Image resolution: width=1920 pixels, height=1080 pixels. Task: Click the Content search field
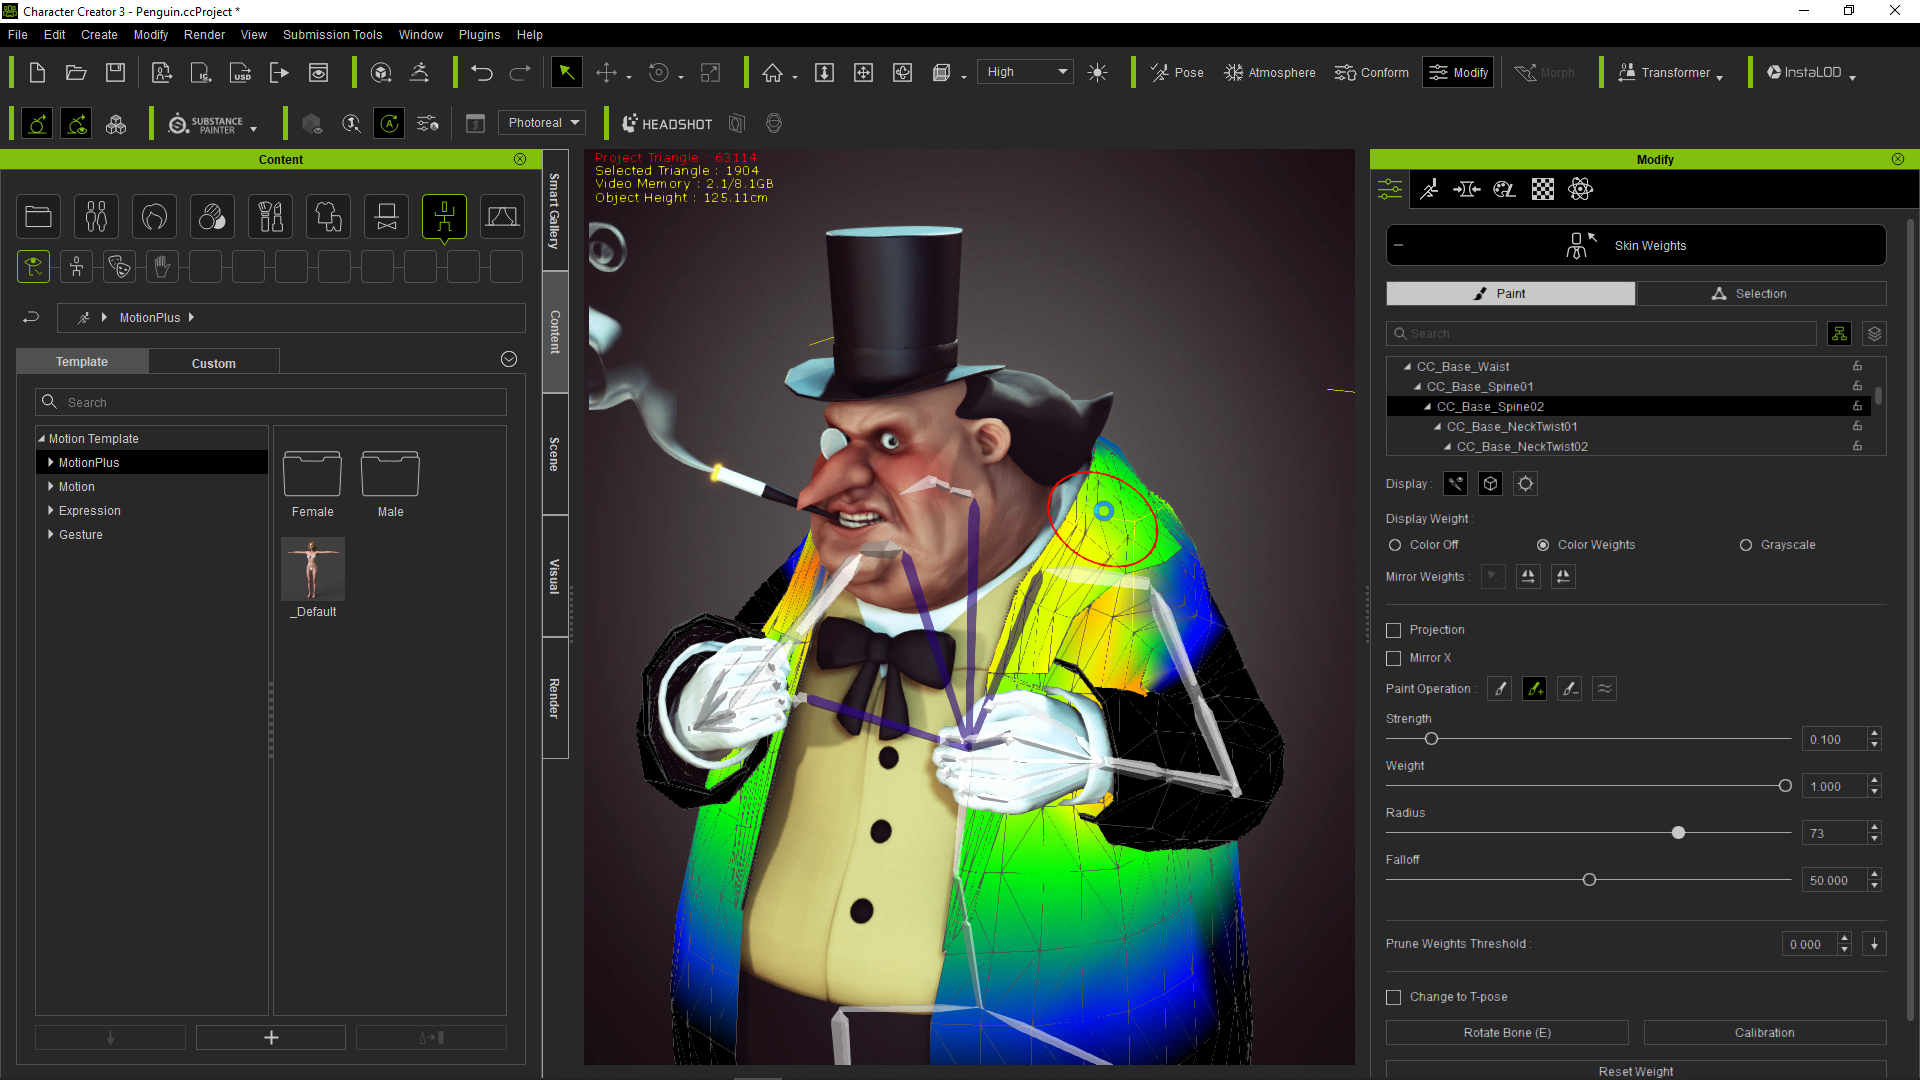[271, 402]
